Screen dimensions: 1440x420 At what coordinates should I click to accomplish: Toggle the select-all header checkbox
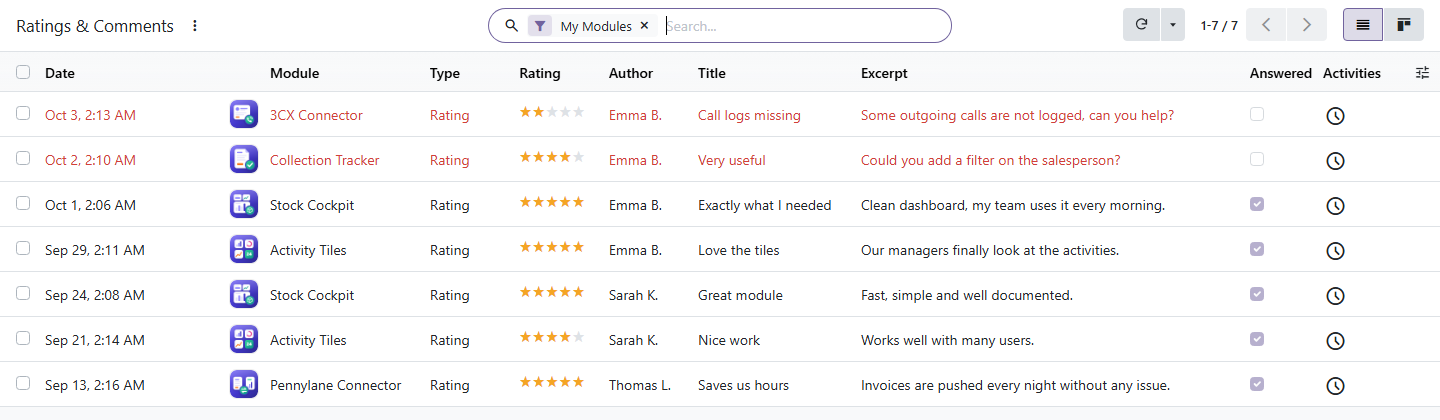click(x=23, y=72)
